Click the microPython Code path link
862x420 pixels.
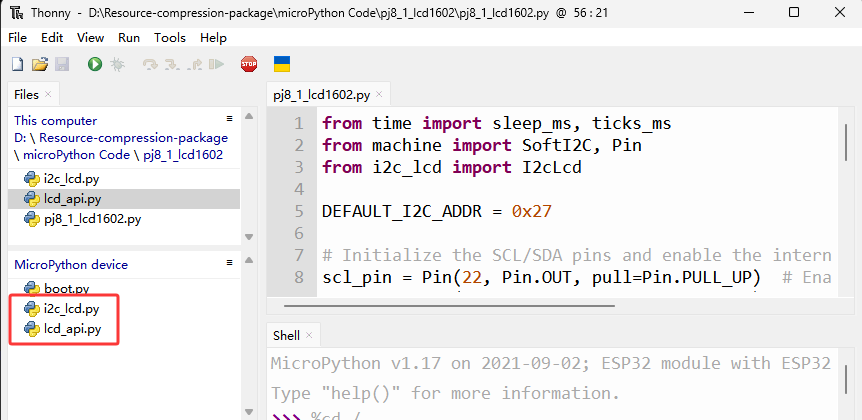point(76,155)
